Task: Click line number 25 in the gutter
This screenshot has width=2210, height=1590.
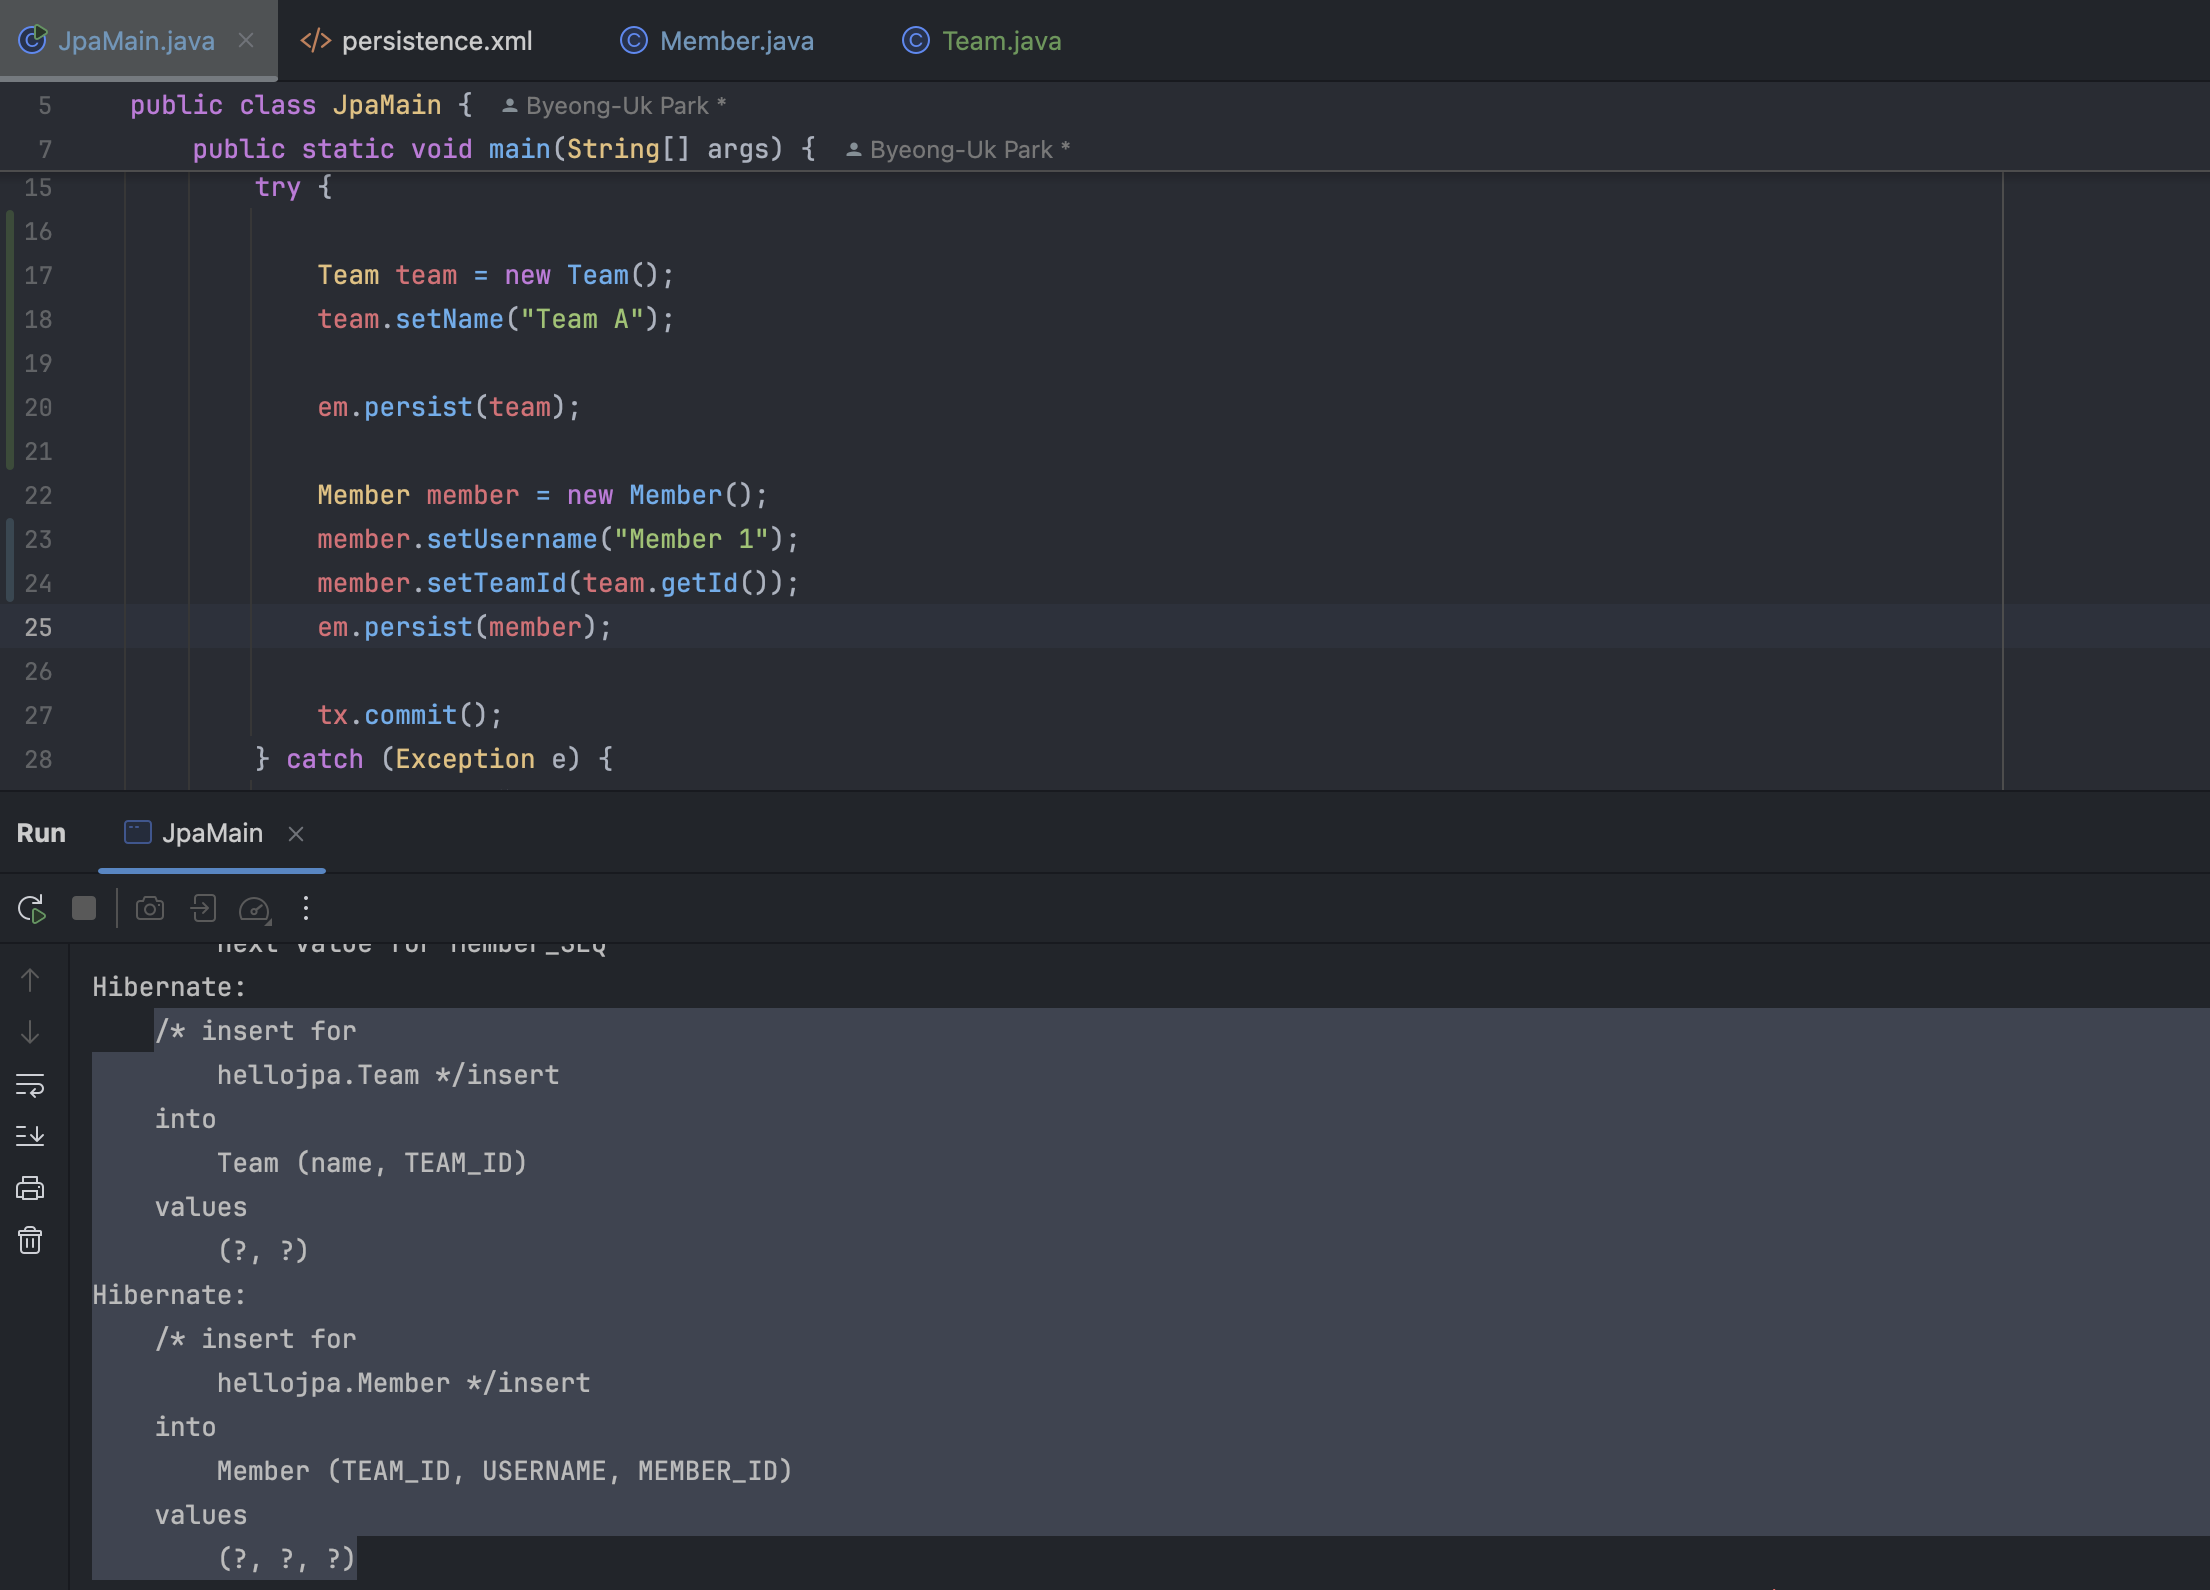Action: click(38, 627)
